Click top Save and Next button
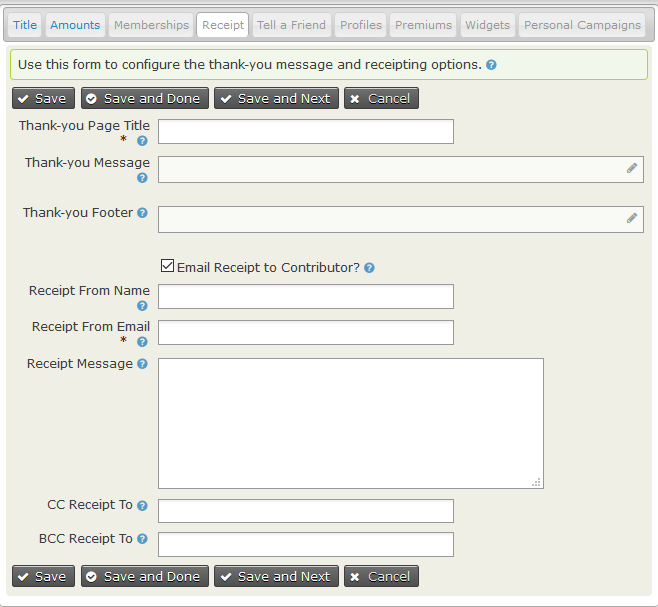This screenshot has width=658, height=607. 276,99
